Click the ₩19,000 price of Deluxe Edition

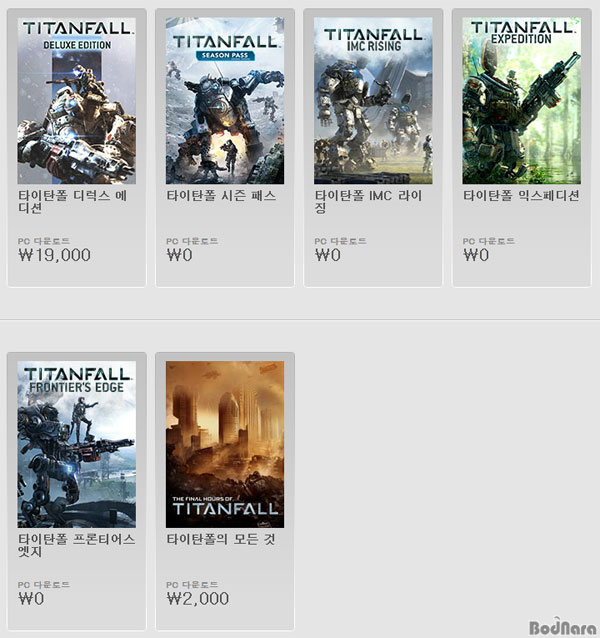tap(55, 255)
